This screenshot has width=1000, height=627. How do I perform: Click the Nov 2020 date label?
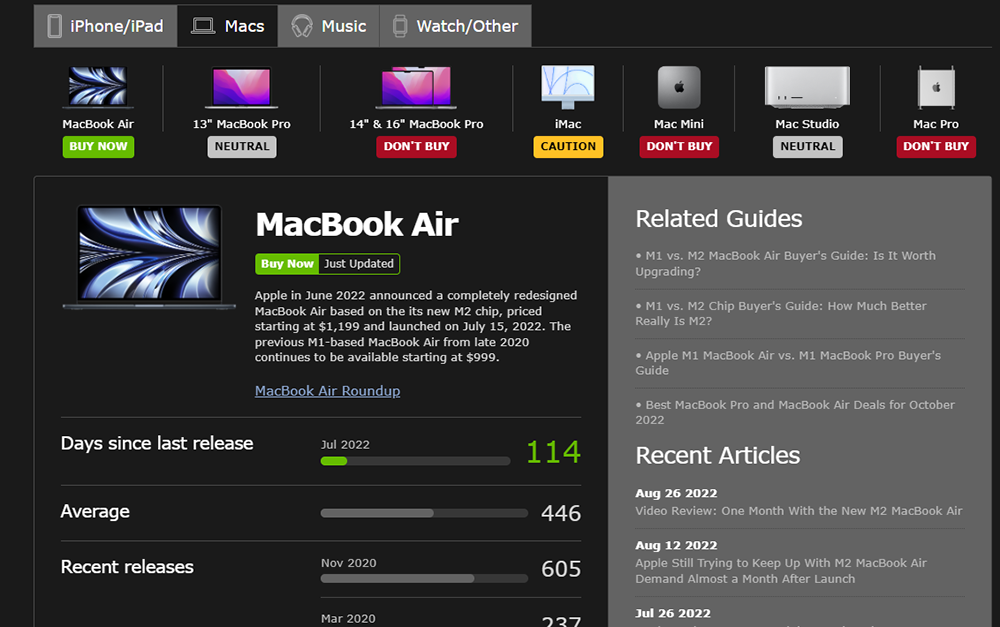point(349,563)
